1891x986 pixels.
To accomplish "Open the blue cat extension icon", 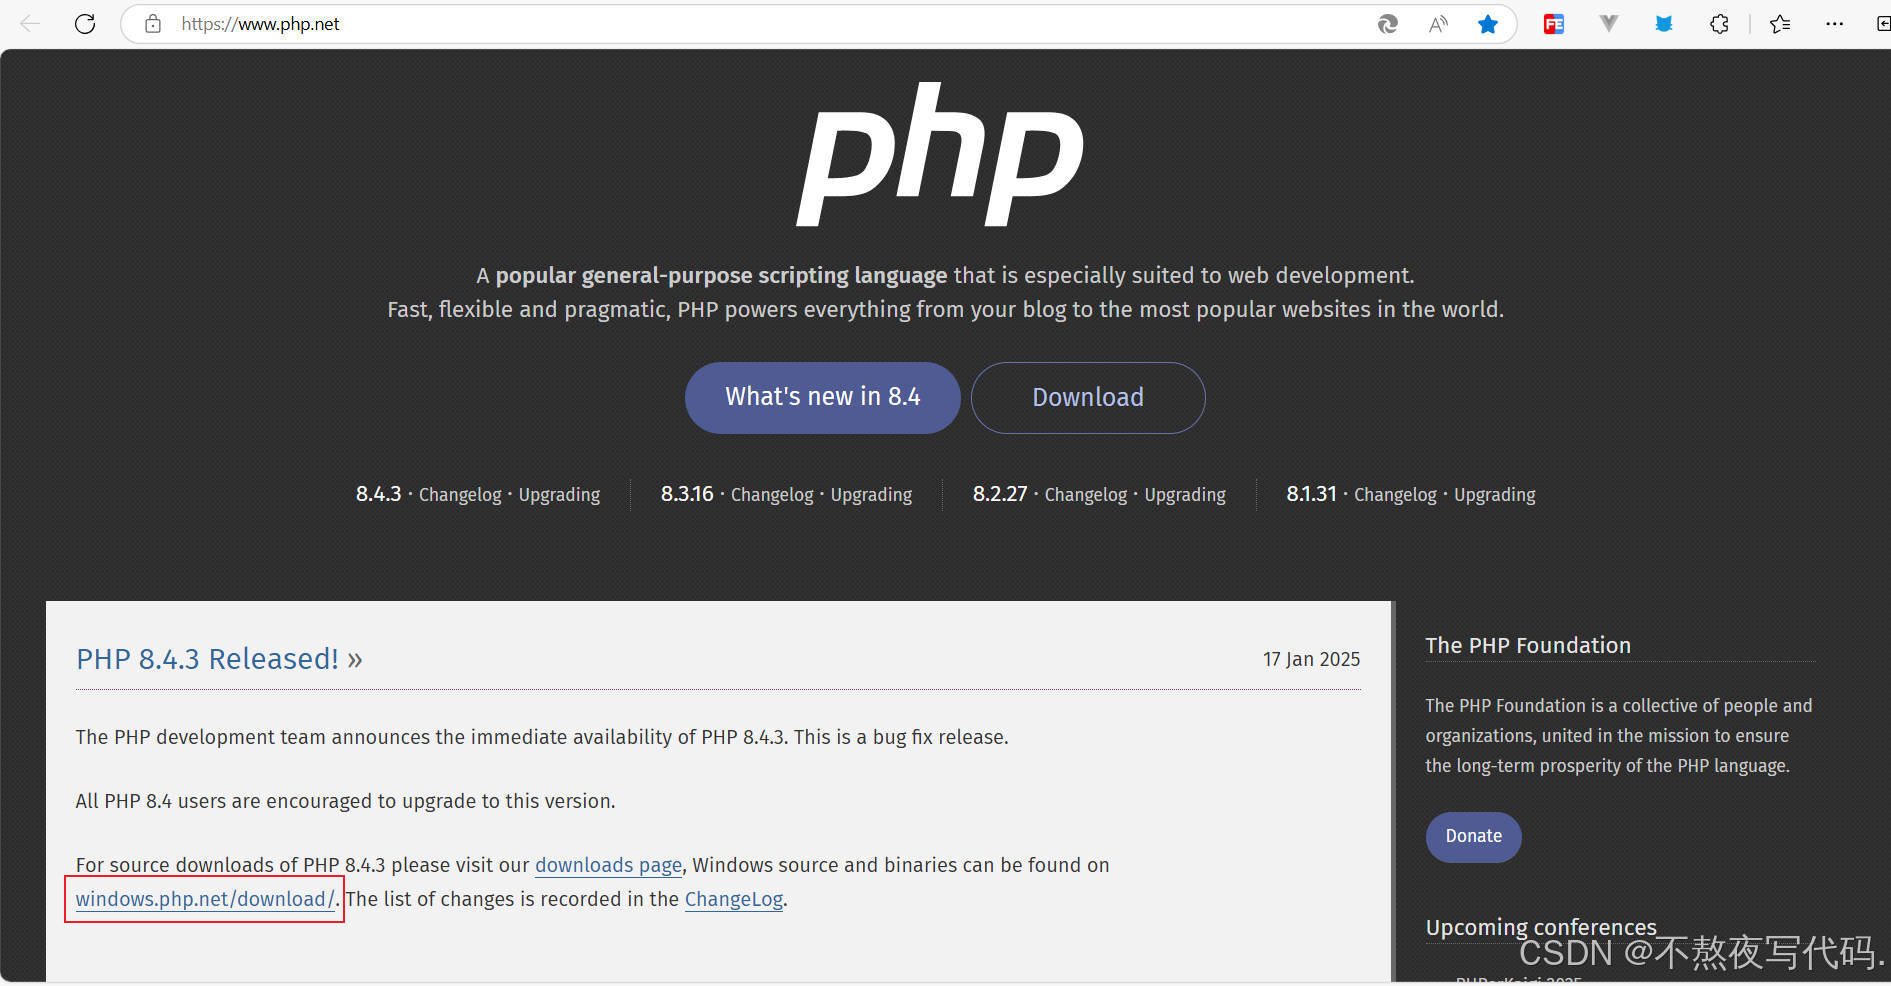I will [1663, 23].
